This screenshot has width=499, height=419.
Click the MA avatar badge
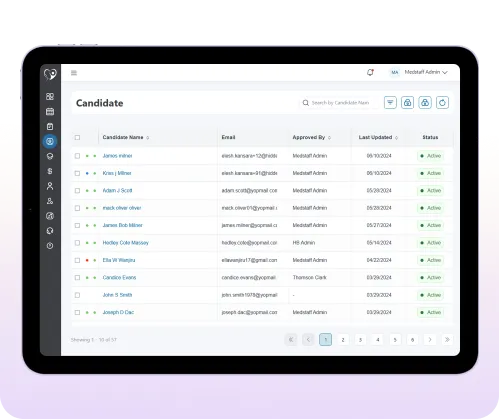395,72
